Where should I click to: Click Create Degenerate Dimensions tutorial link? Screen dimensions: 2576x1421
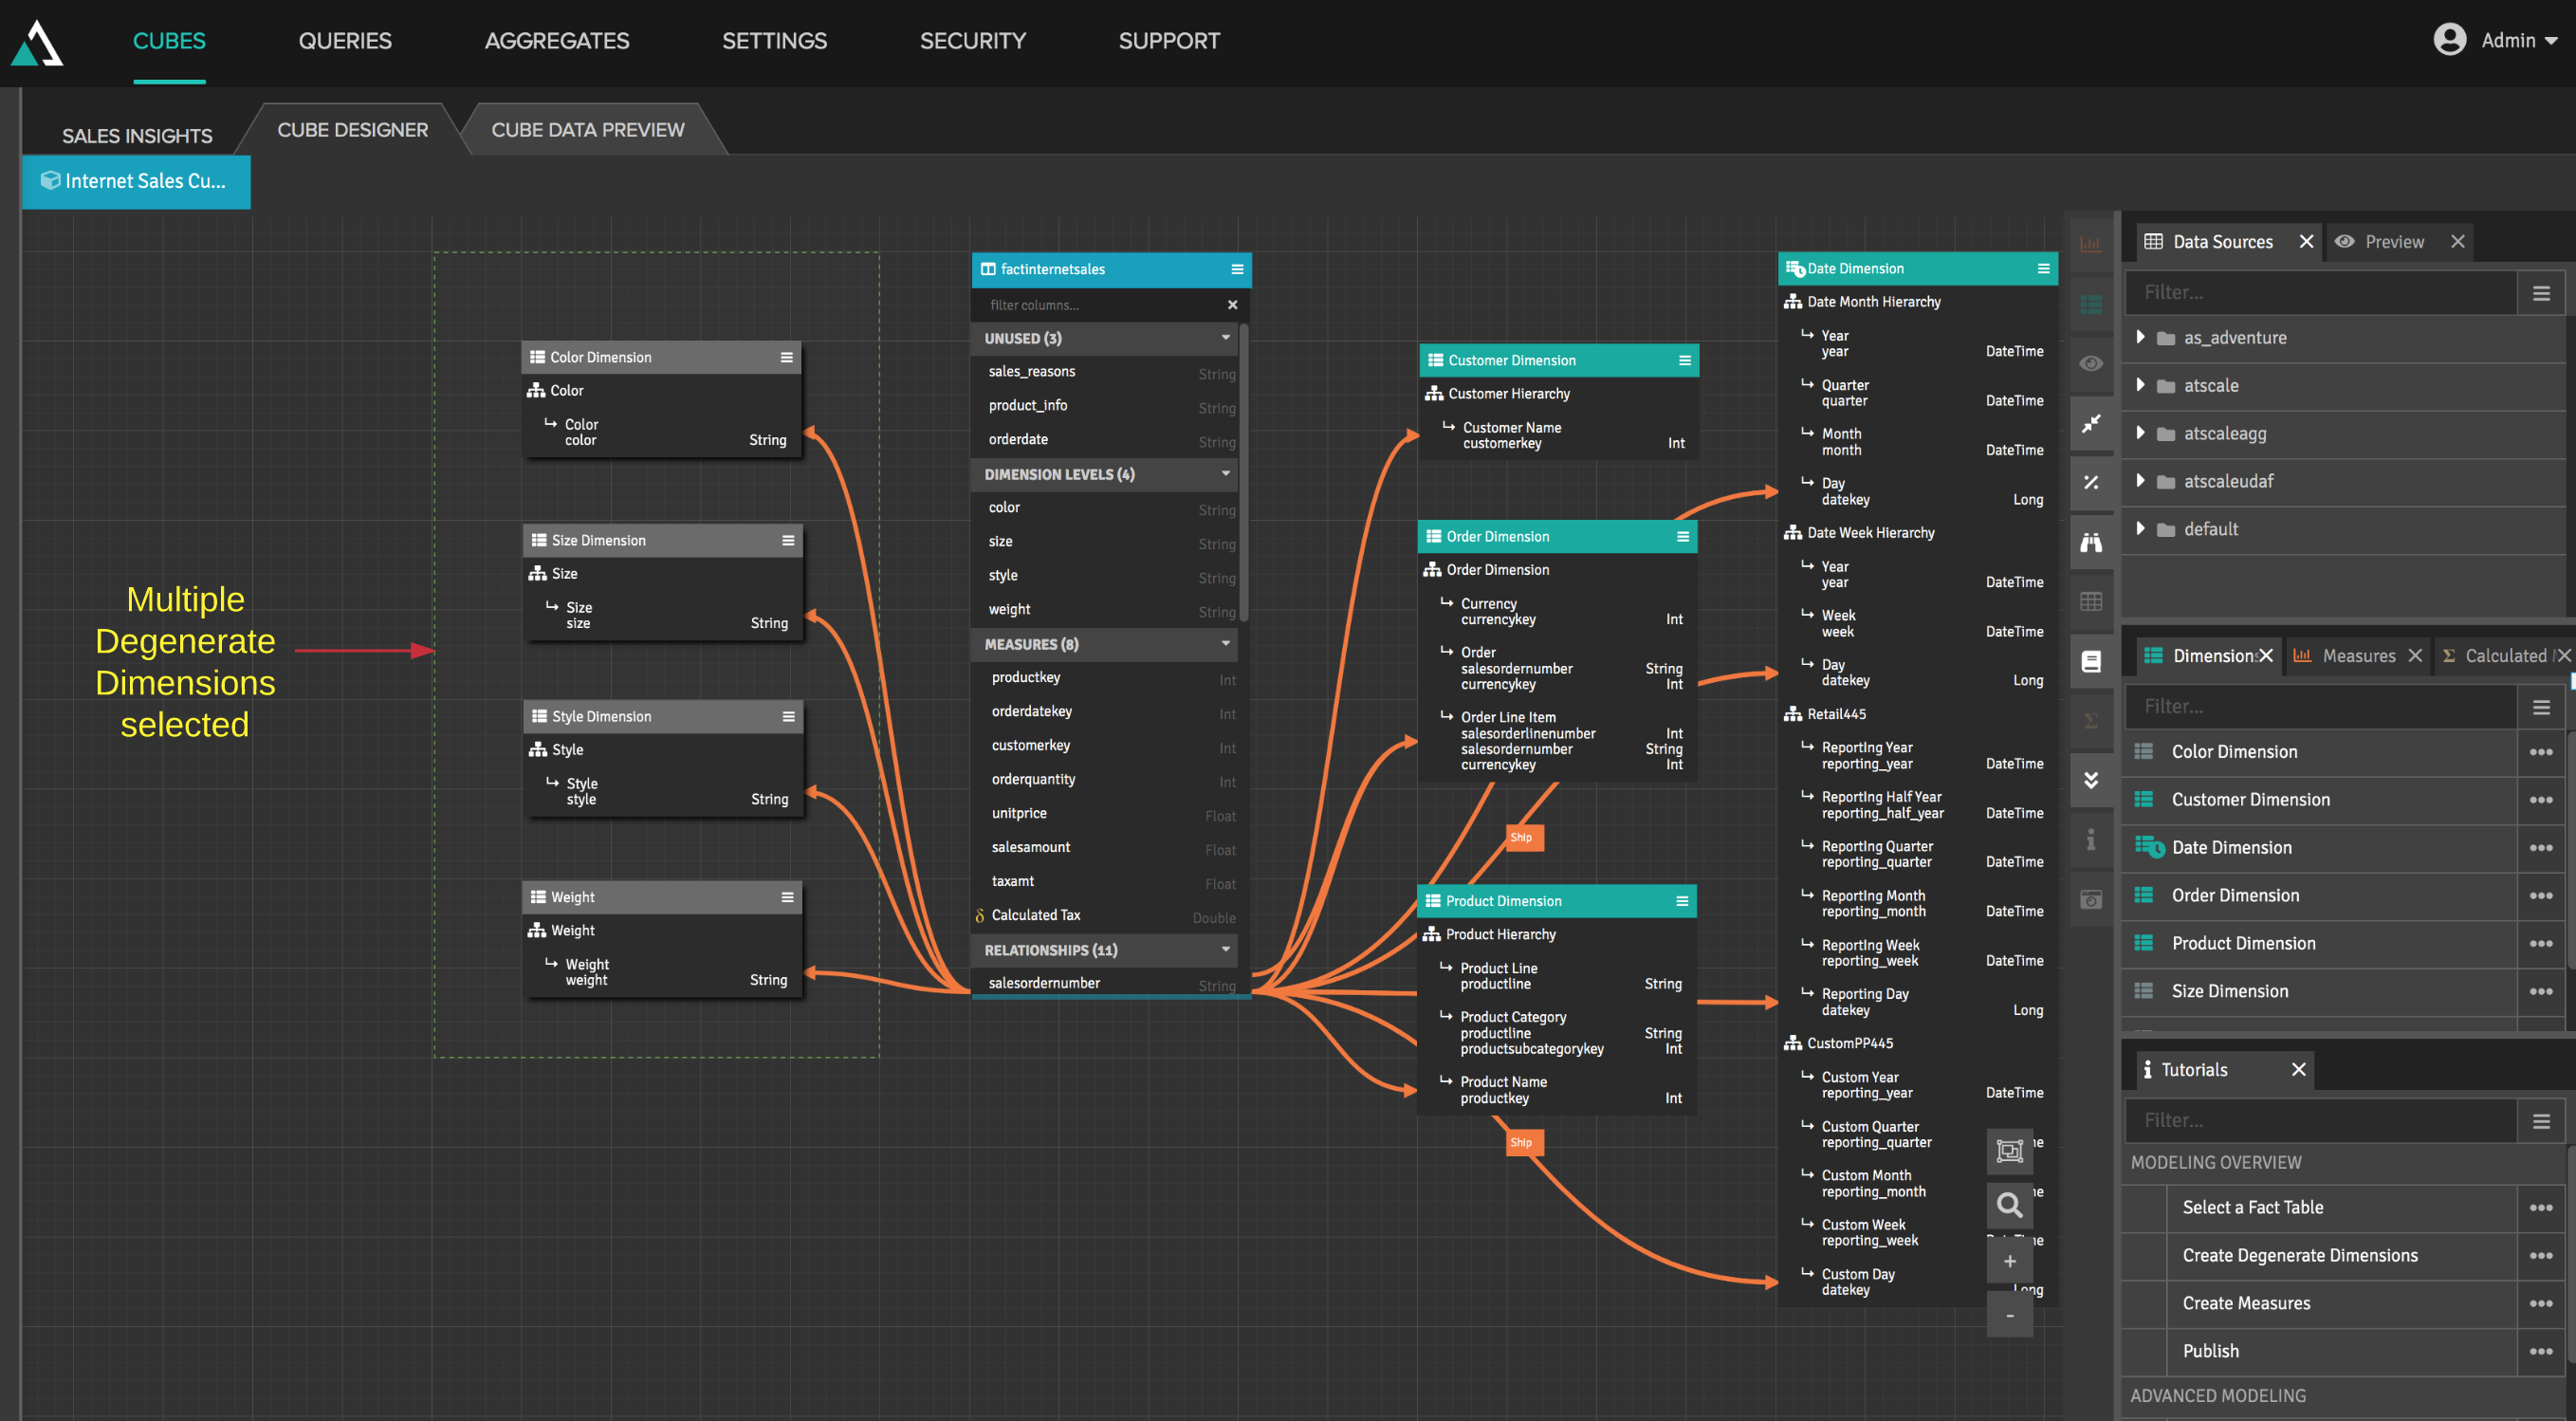2300,1255
